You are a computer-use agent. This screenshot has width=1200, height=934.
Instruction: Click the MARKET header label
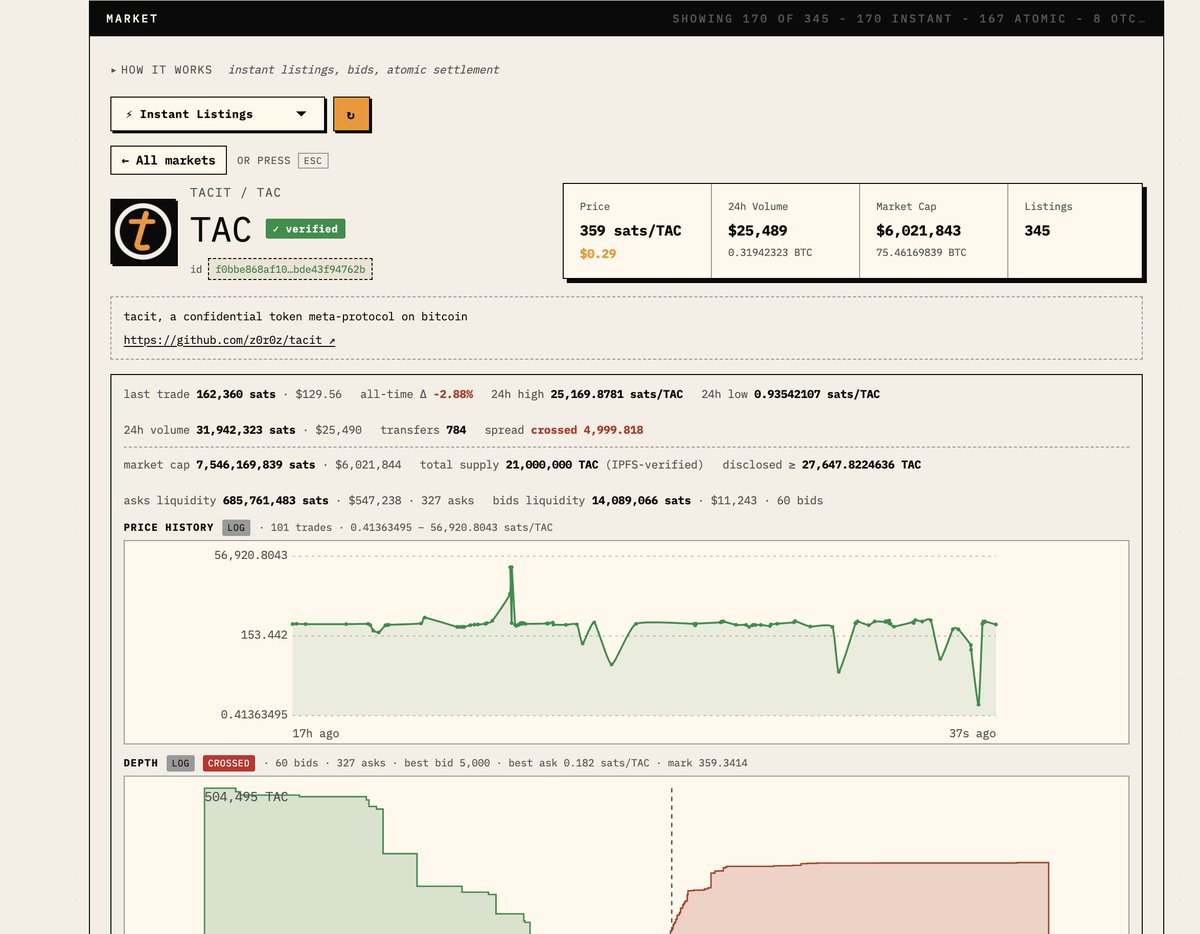[132, 19]
